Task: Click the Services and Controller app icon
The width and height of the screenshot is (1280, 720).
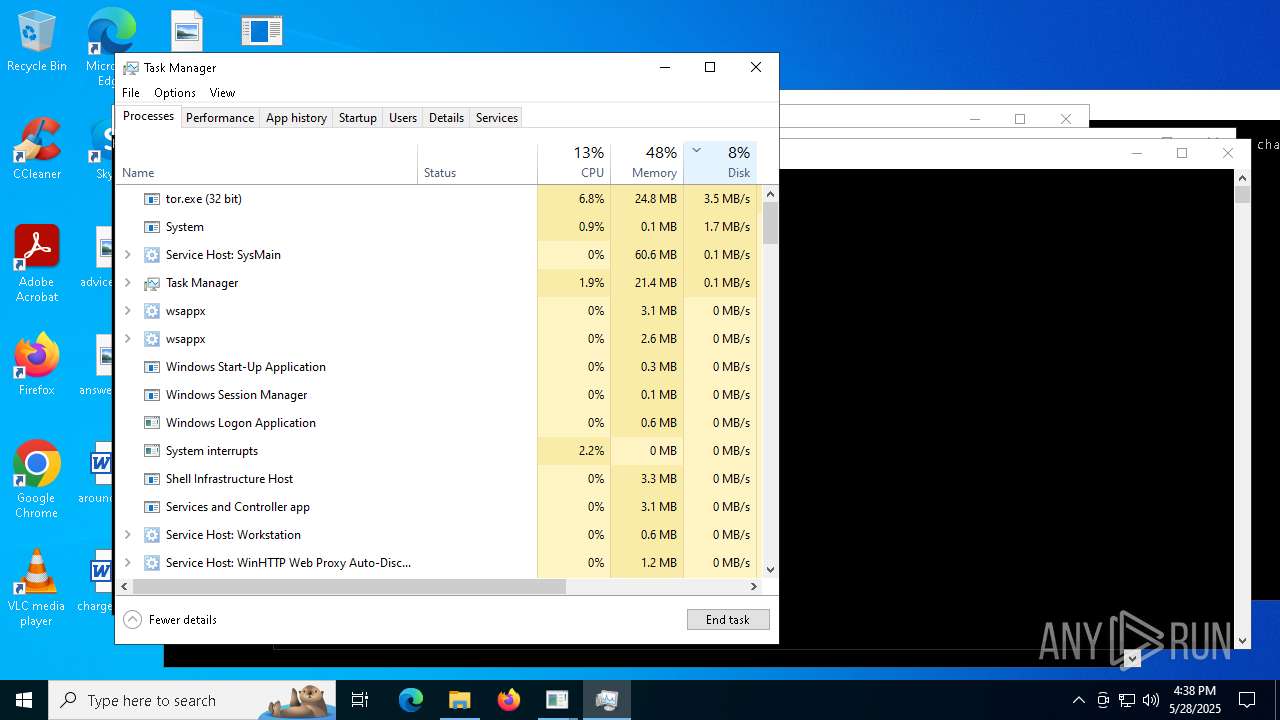Action: (152, 507)
